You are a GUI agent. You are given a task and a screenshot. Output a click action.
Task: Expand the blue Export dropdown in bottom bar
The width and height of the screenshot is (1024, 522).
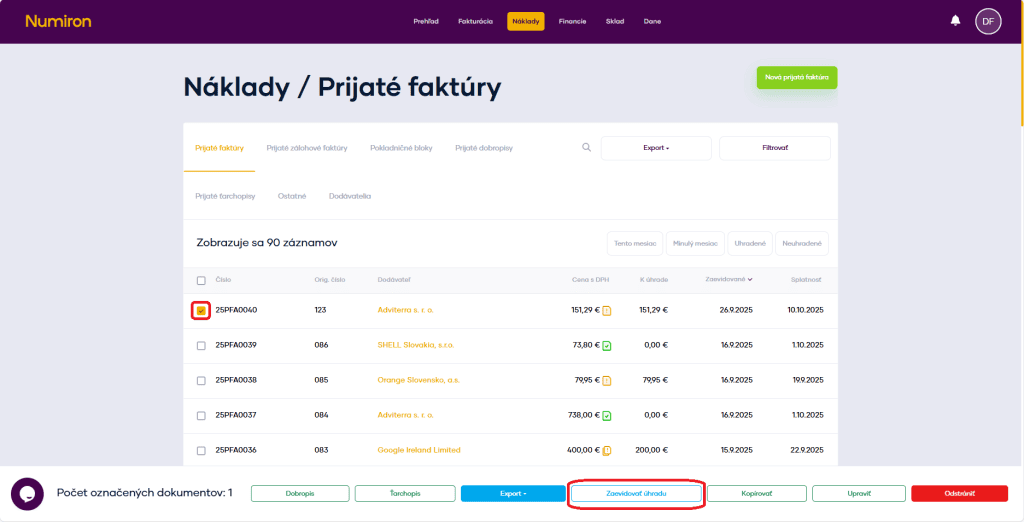[x=513, y=494]
